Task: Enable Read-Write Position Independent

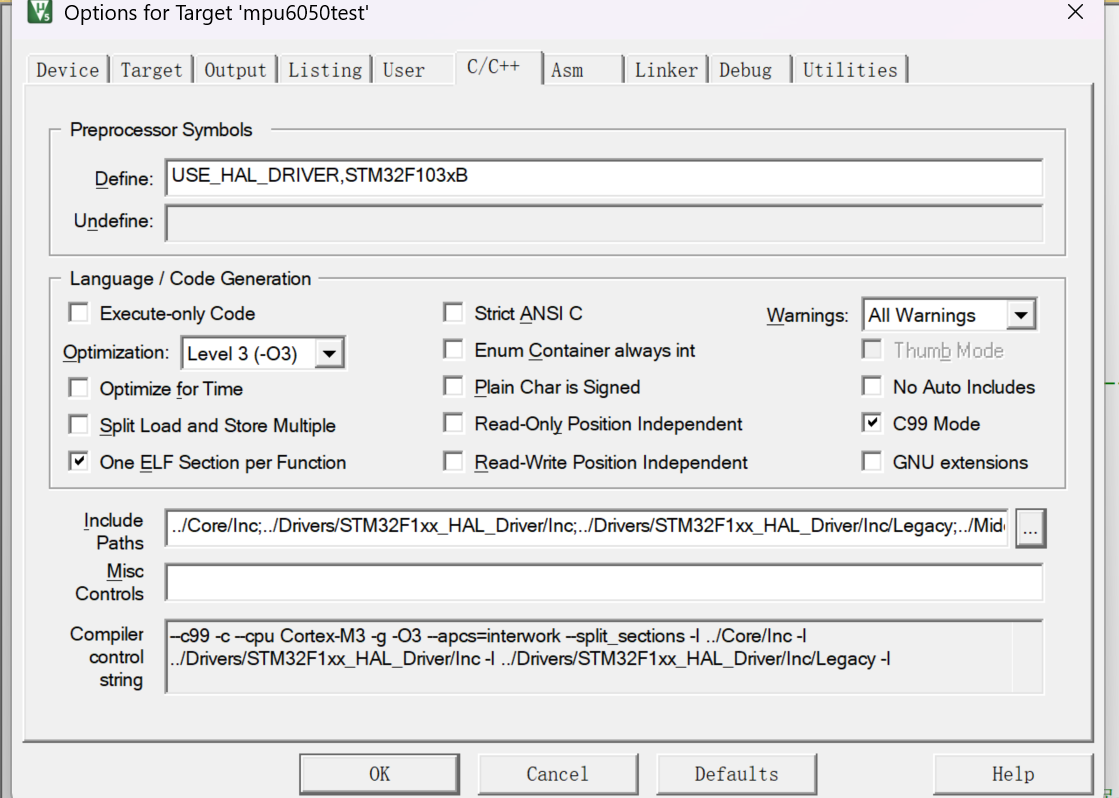Action: coord(453,462)
